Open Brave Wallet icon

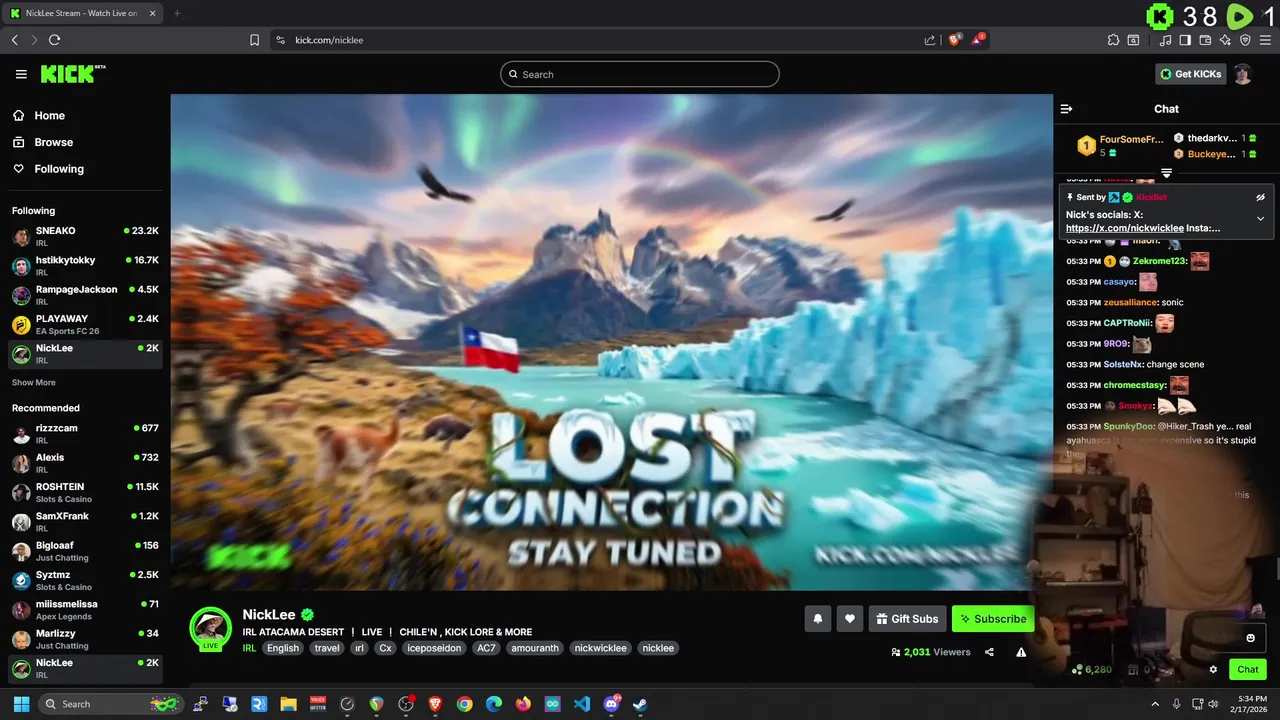tap(1205, 40)
